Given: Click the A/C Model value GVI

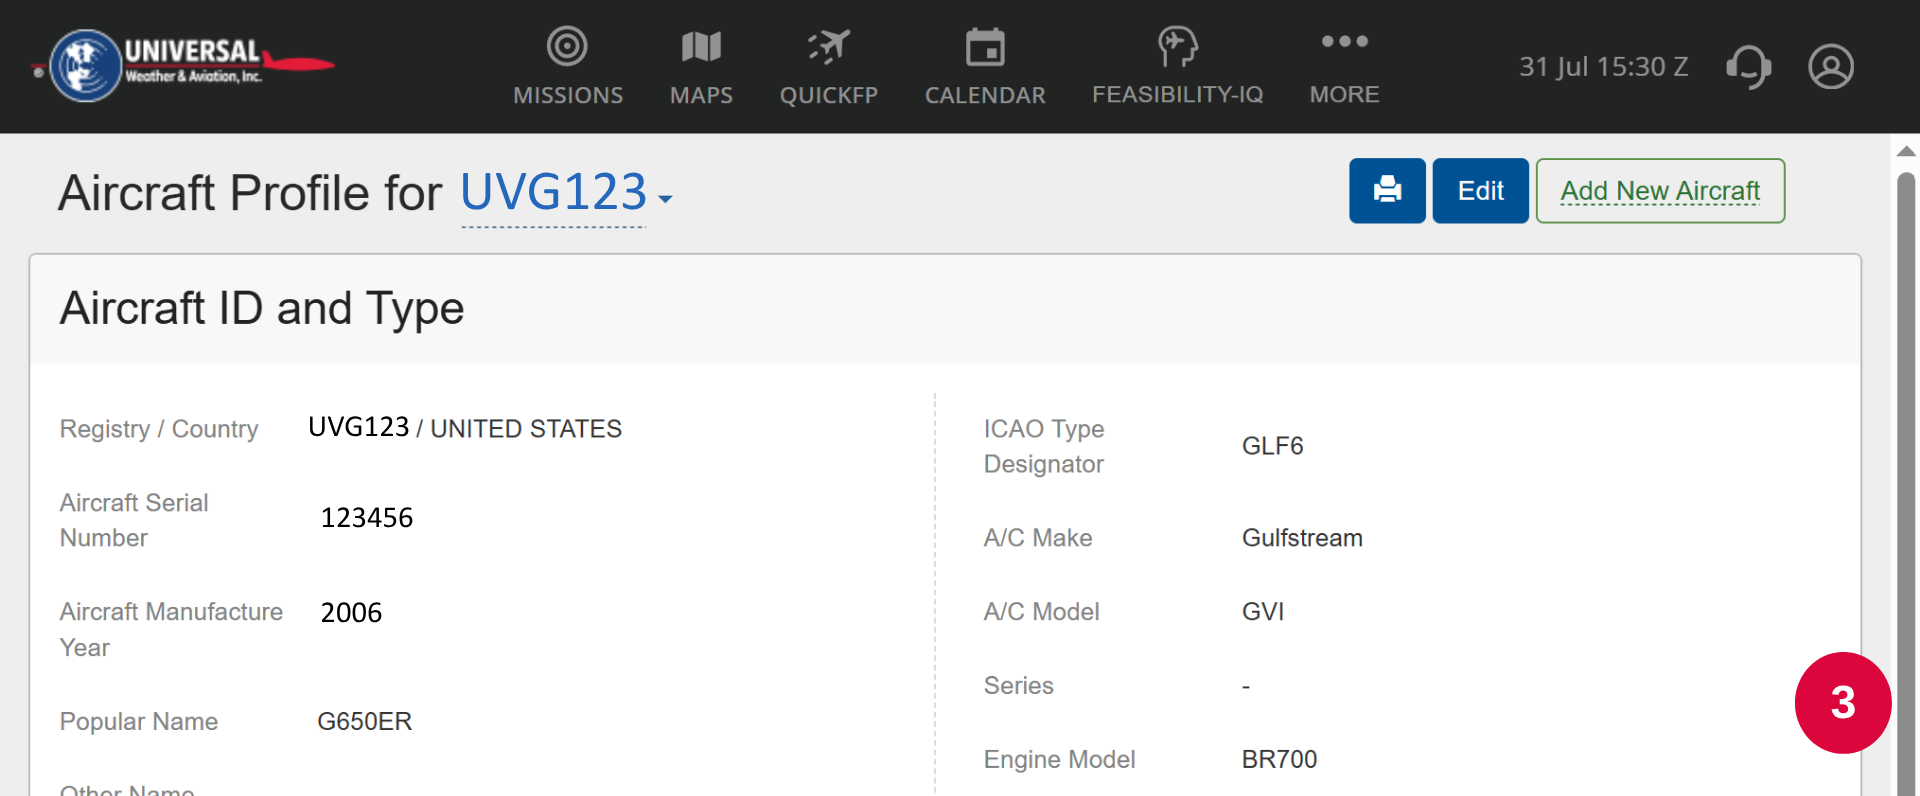Looking at the screenshot, I should tap(1263, 612).
